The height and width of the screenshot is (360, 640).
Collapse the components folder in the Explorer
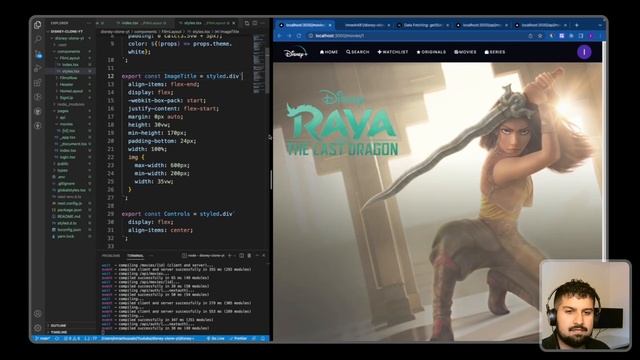69,51
